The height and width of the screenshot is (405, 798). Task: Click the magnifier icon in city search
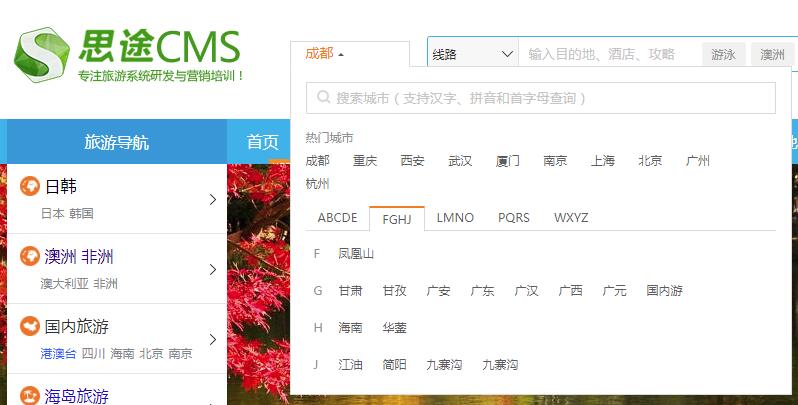[x=324, y=98]
